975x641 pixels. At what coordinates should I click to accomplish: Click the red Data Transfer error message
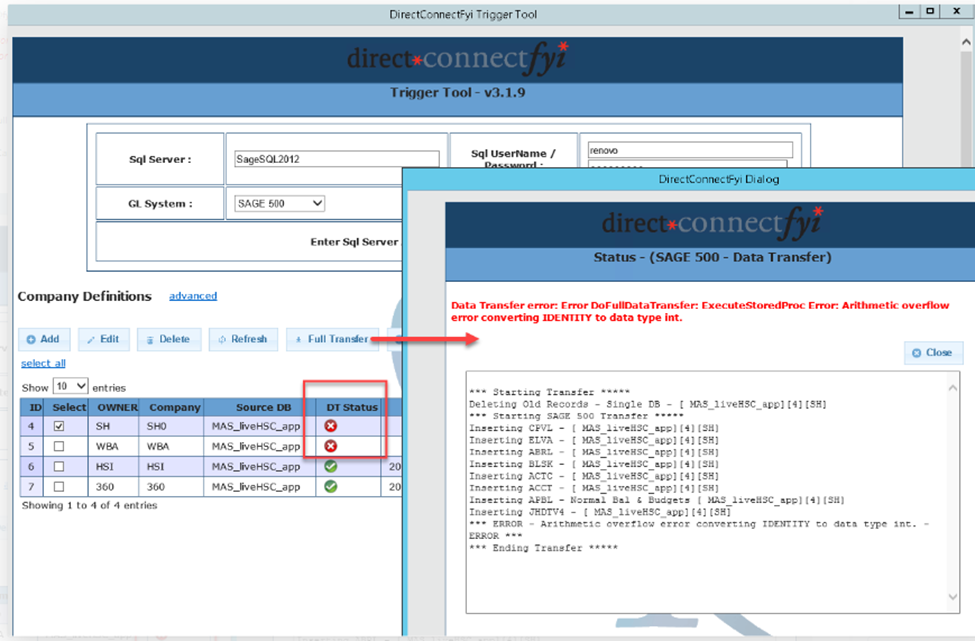[700, 311]
